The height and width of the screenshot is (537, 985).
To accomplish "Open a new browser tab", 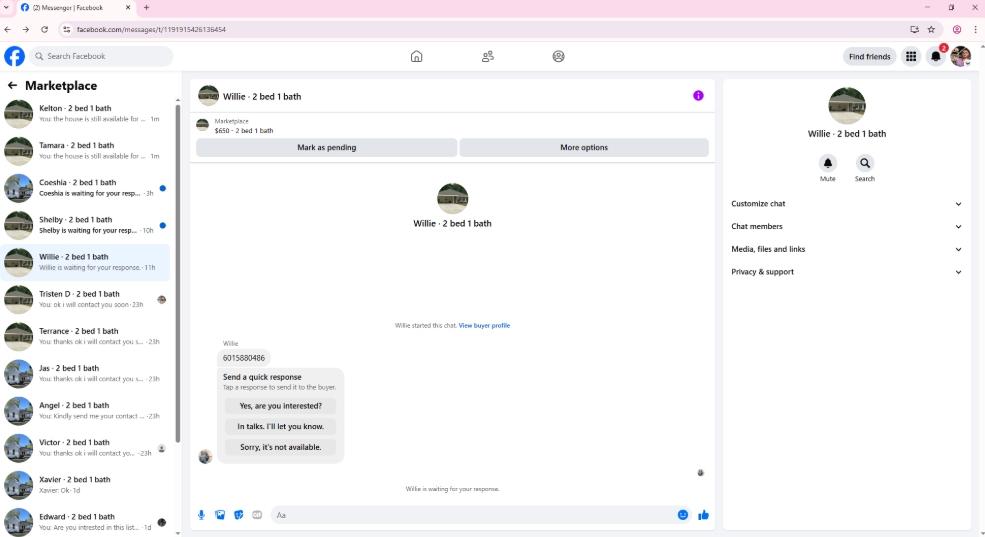I will click(146, 8).
